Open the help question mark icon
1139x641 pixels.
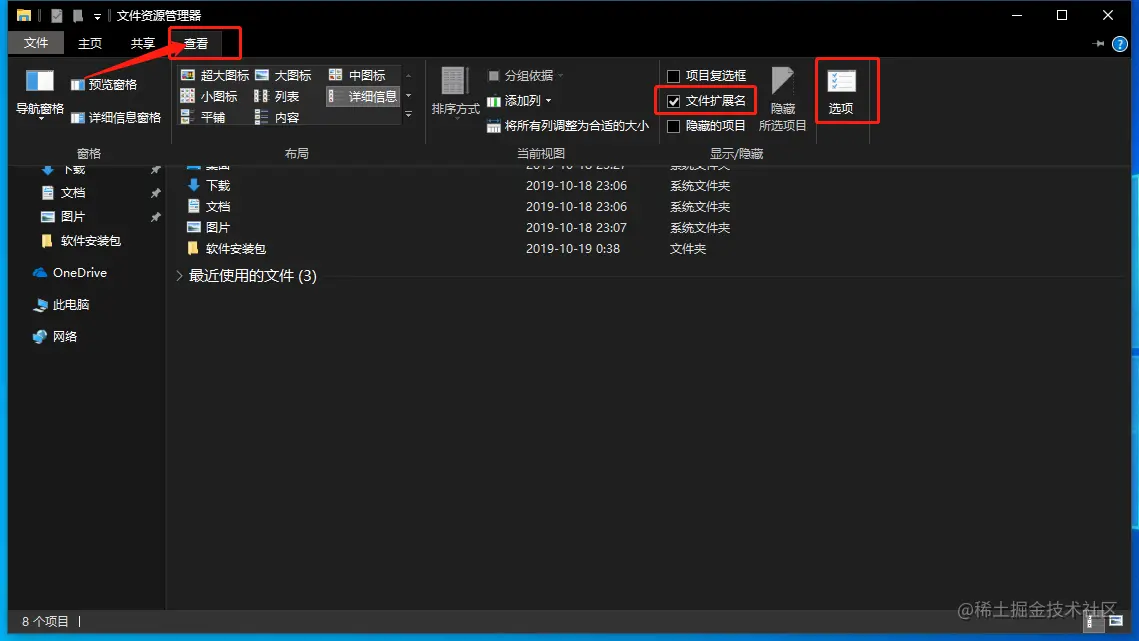1119,44
